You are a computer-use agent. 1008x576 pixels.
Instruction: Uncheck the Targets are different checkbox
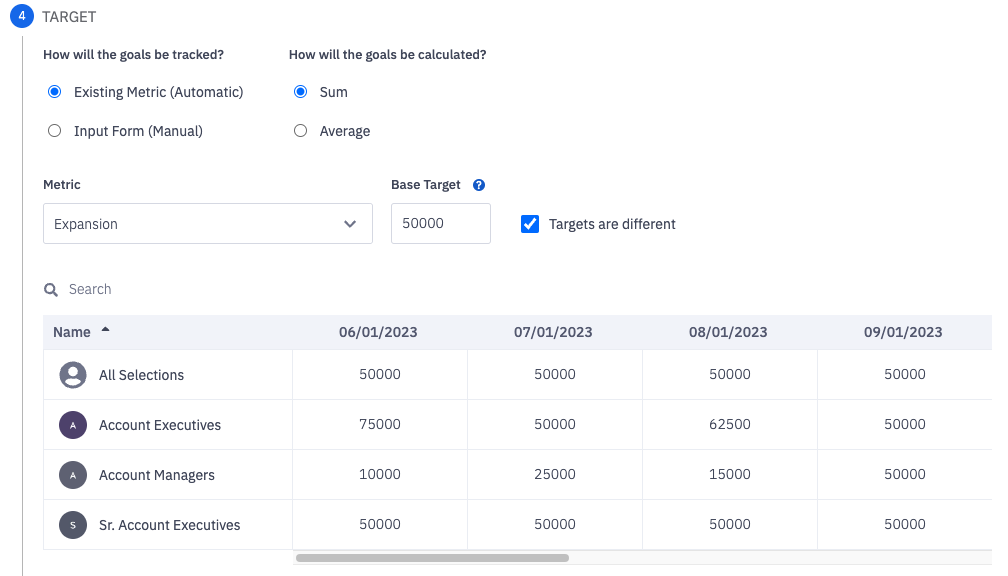(x=530, y=224)
